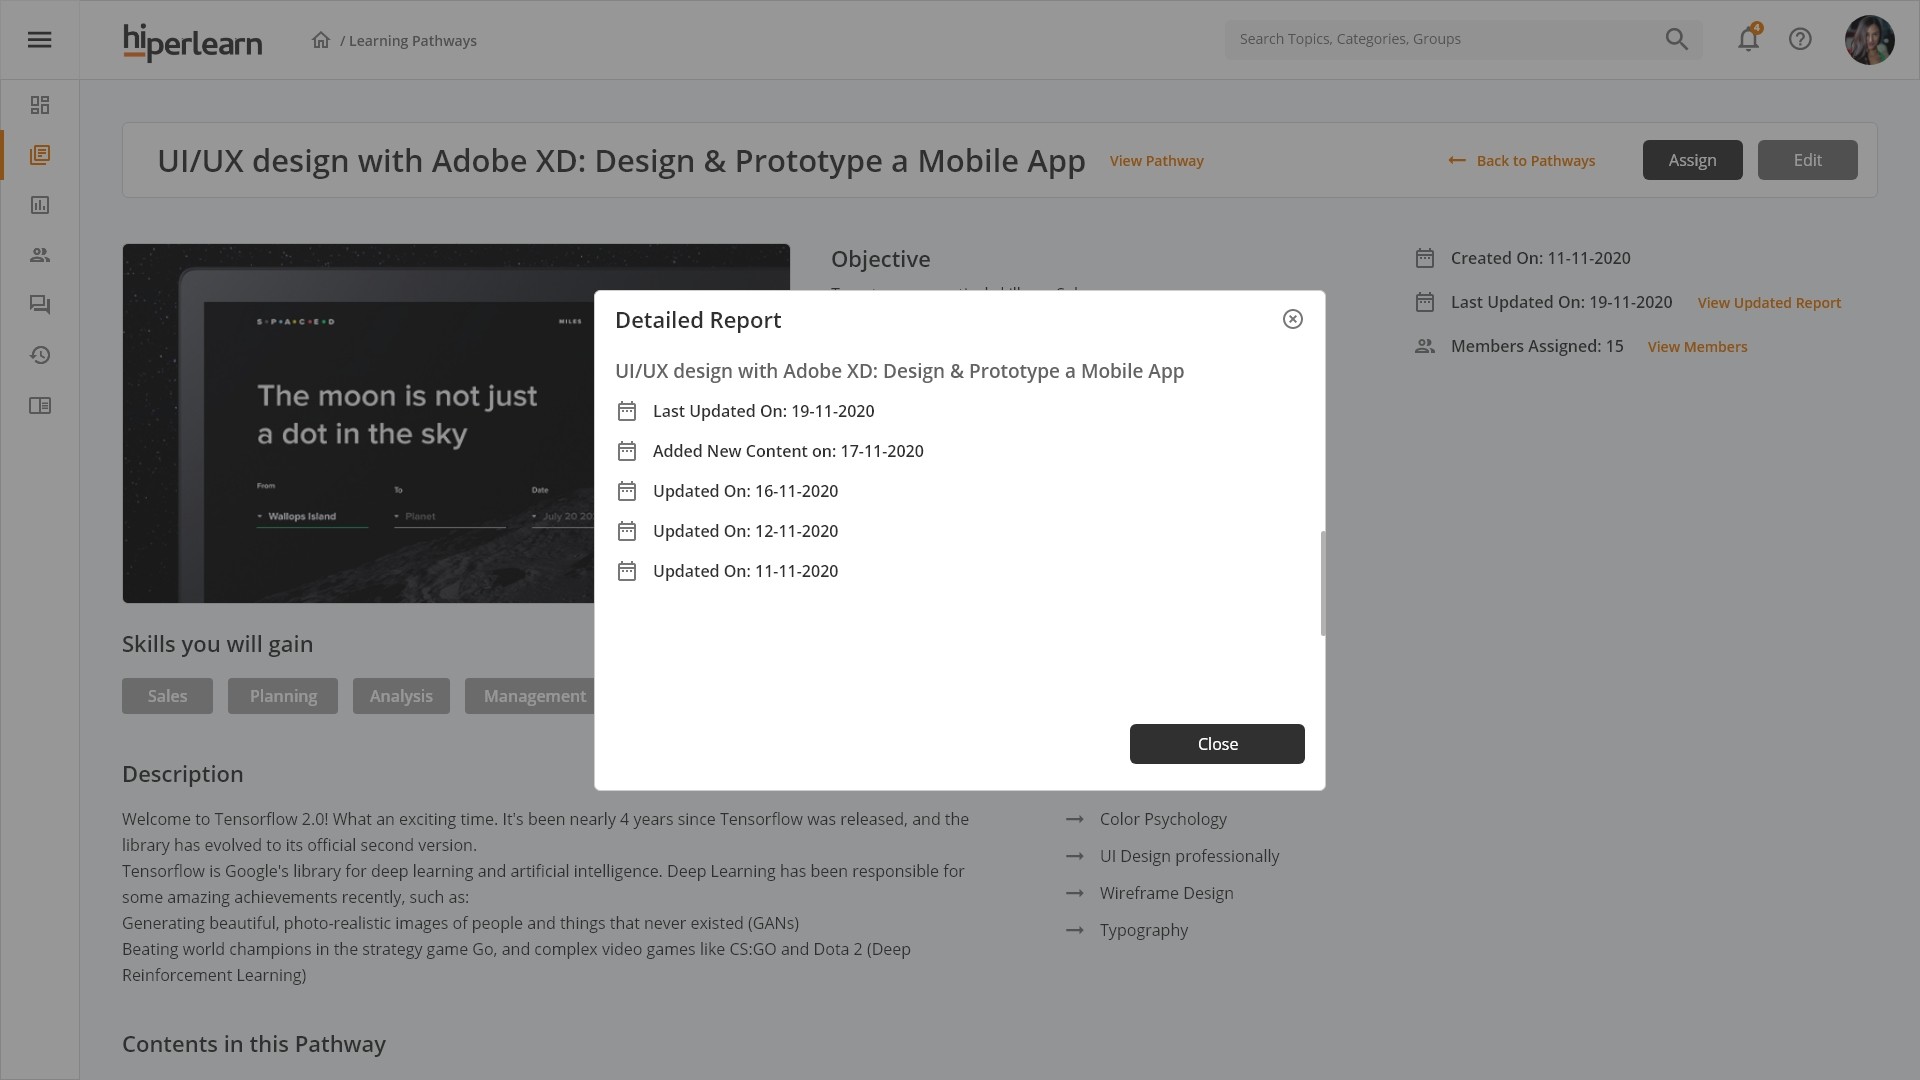
Task: Select the learning pathways sidebar icon
Action: 40,155
